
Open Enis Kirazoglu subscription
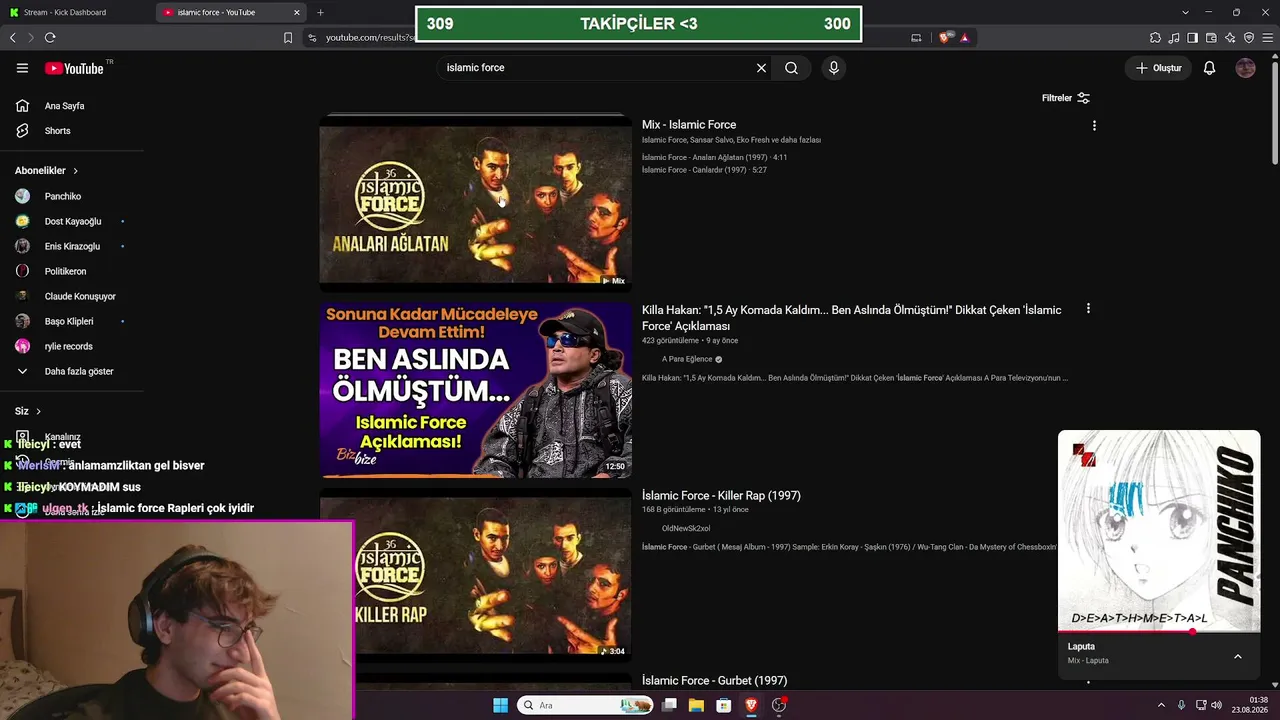coord(72,246)
